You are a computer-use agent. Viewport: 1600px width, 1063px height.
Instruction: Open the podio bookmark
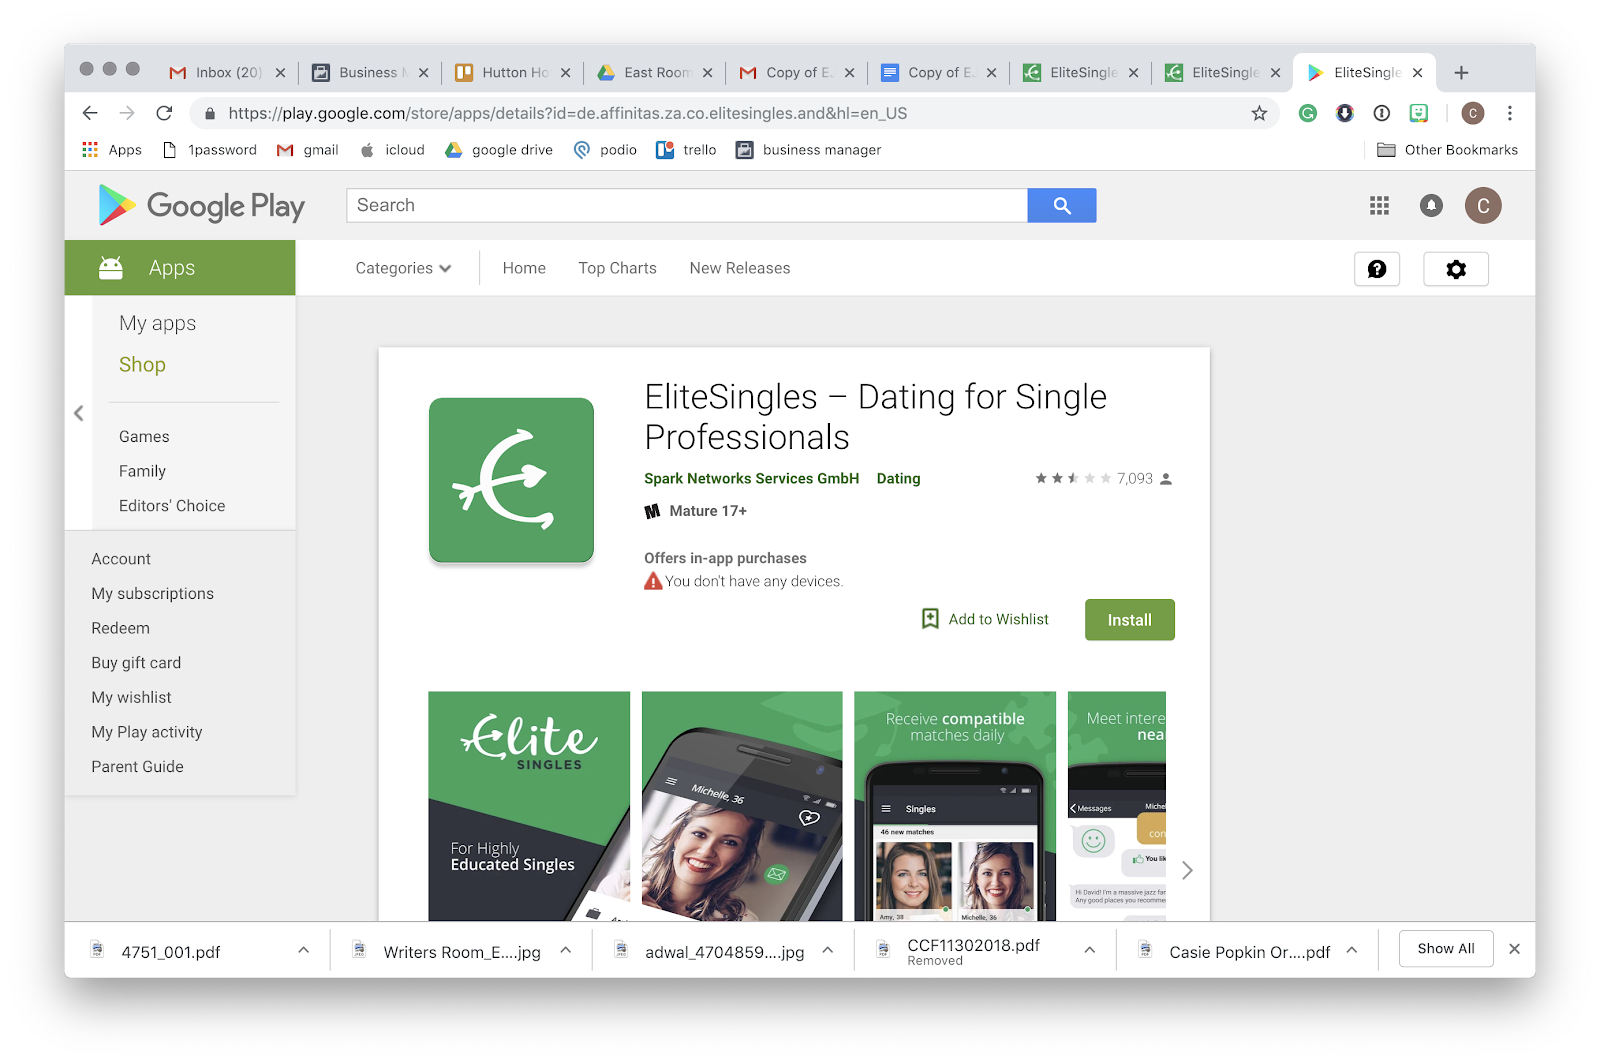pos(605,150)
